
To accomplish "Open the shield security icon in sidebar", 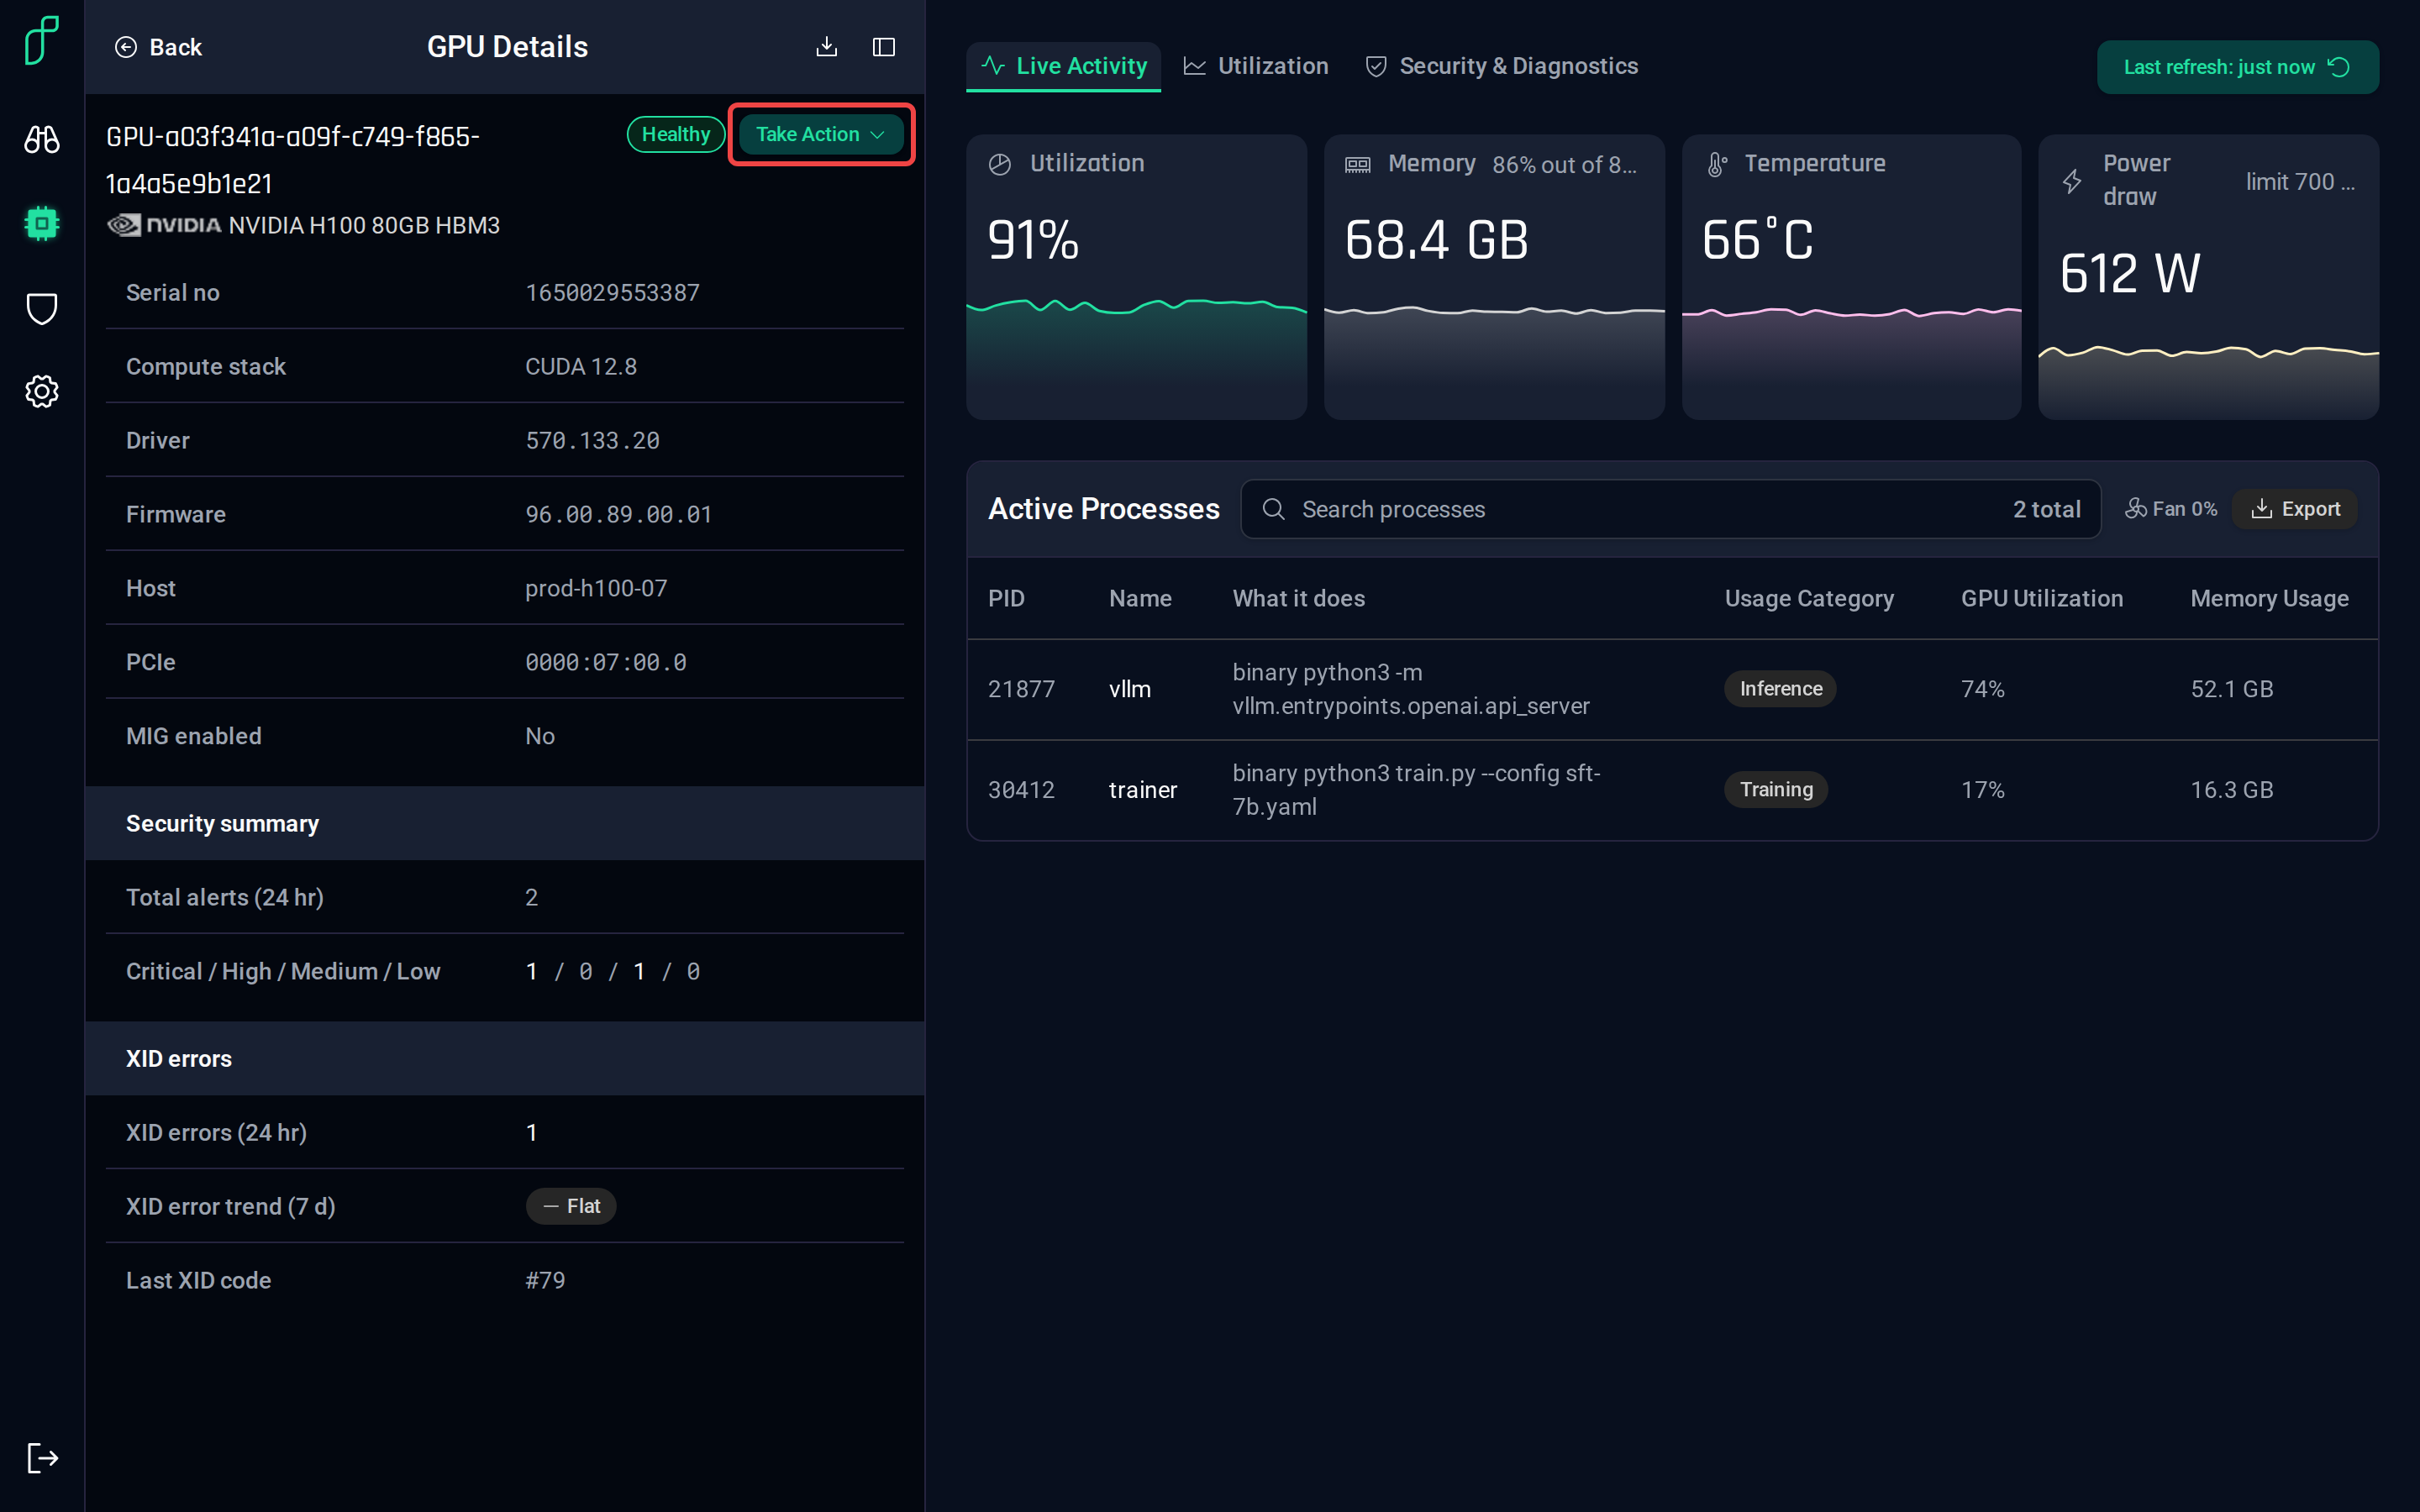I will click(42, 308).
